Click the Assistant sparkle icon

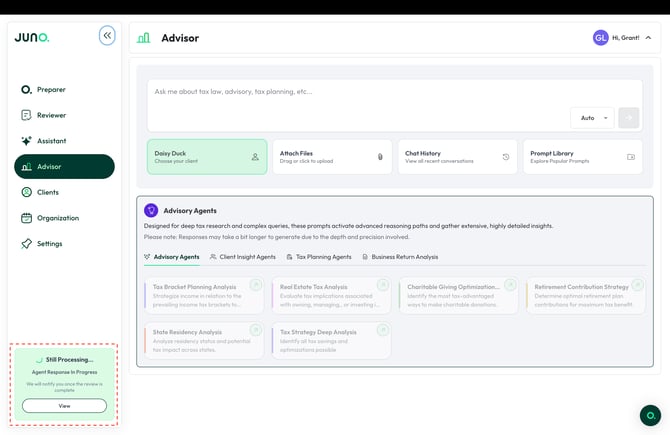pyautogui.click(x=26, y=141)
